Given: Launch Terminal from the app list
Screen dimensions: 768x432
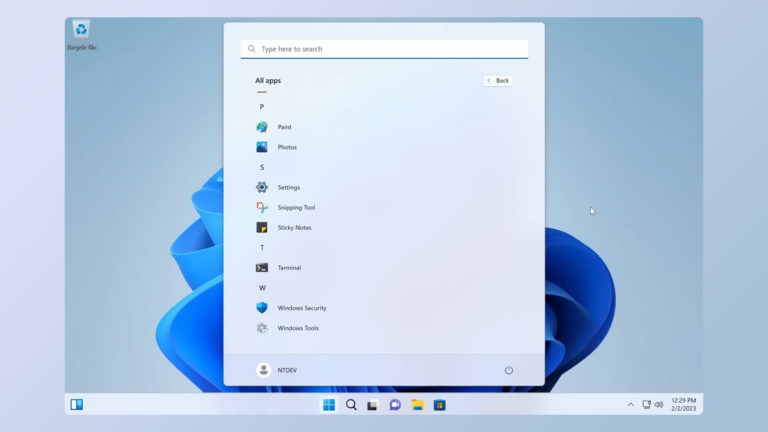Looking at the screenshot, I should pyautogui.click(x=262, y=268).
